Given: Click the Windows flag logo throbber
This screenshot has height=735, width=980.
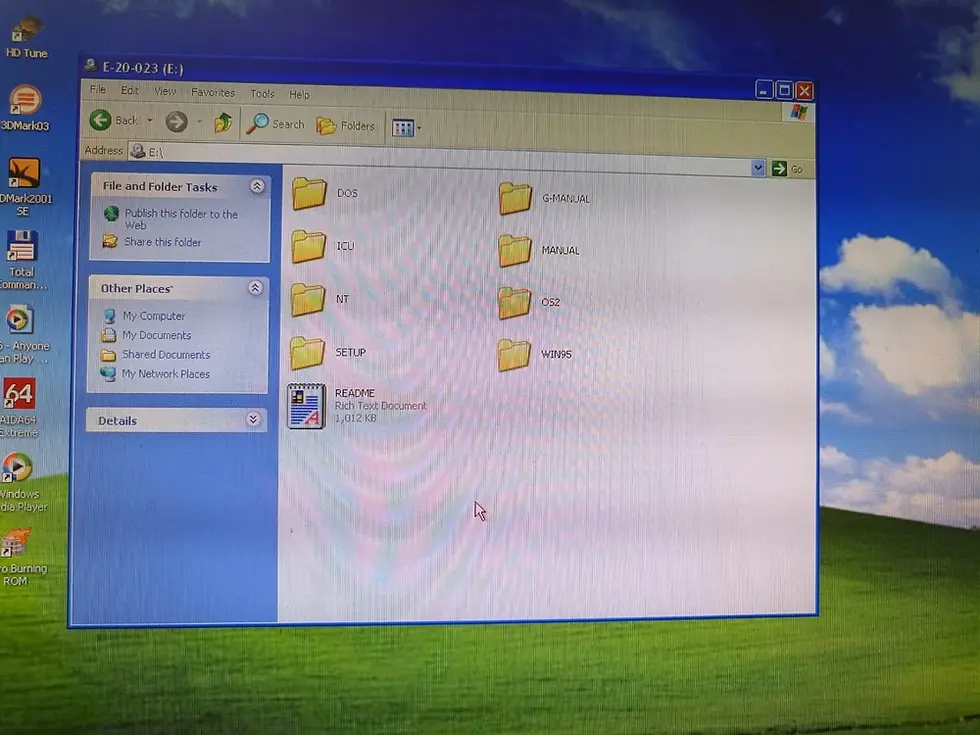Looking at the screenshot, I should coord(798,112).
